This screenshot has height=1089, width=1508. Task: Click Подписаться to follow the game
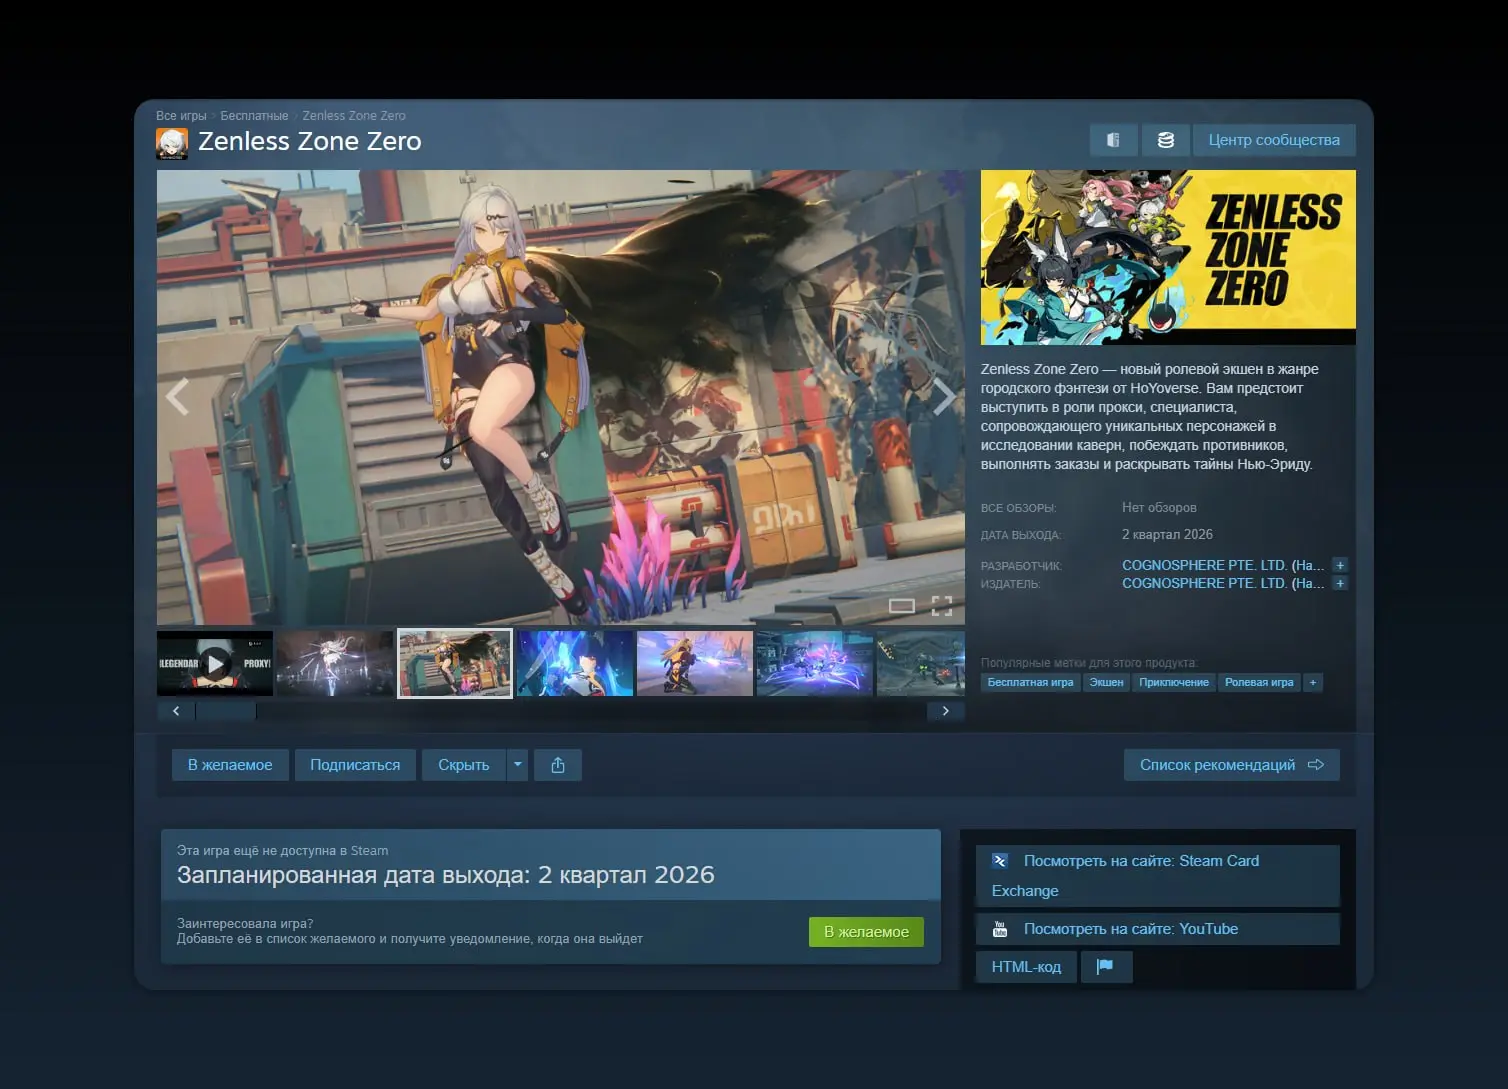click(x=355, y=765)
